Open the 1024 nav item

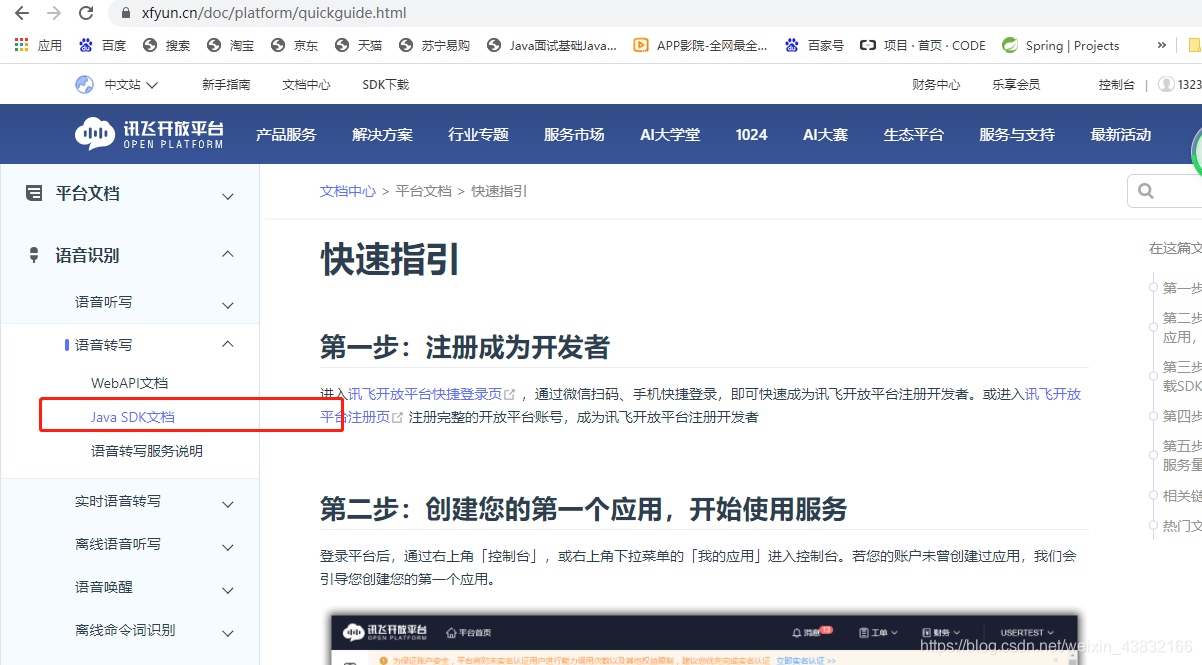coord(751,134)
